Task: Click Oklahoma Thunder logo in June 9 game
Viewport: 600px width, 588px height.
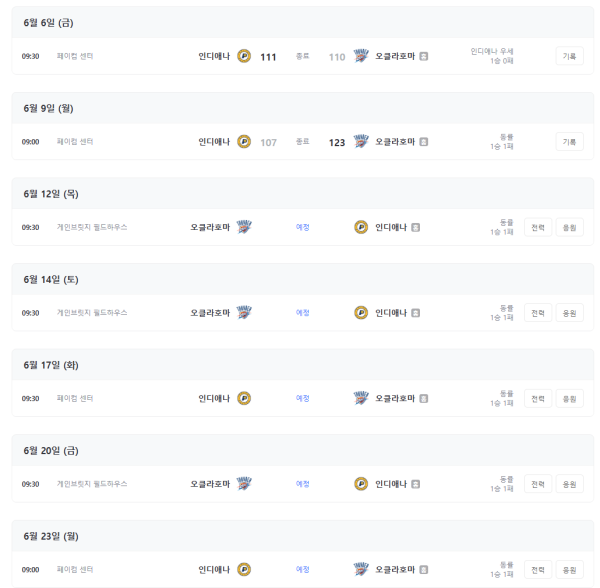Action: [361, 142]
